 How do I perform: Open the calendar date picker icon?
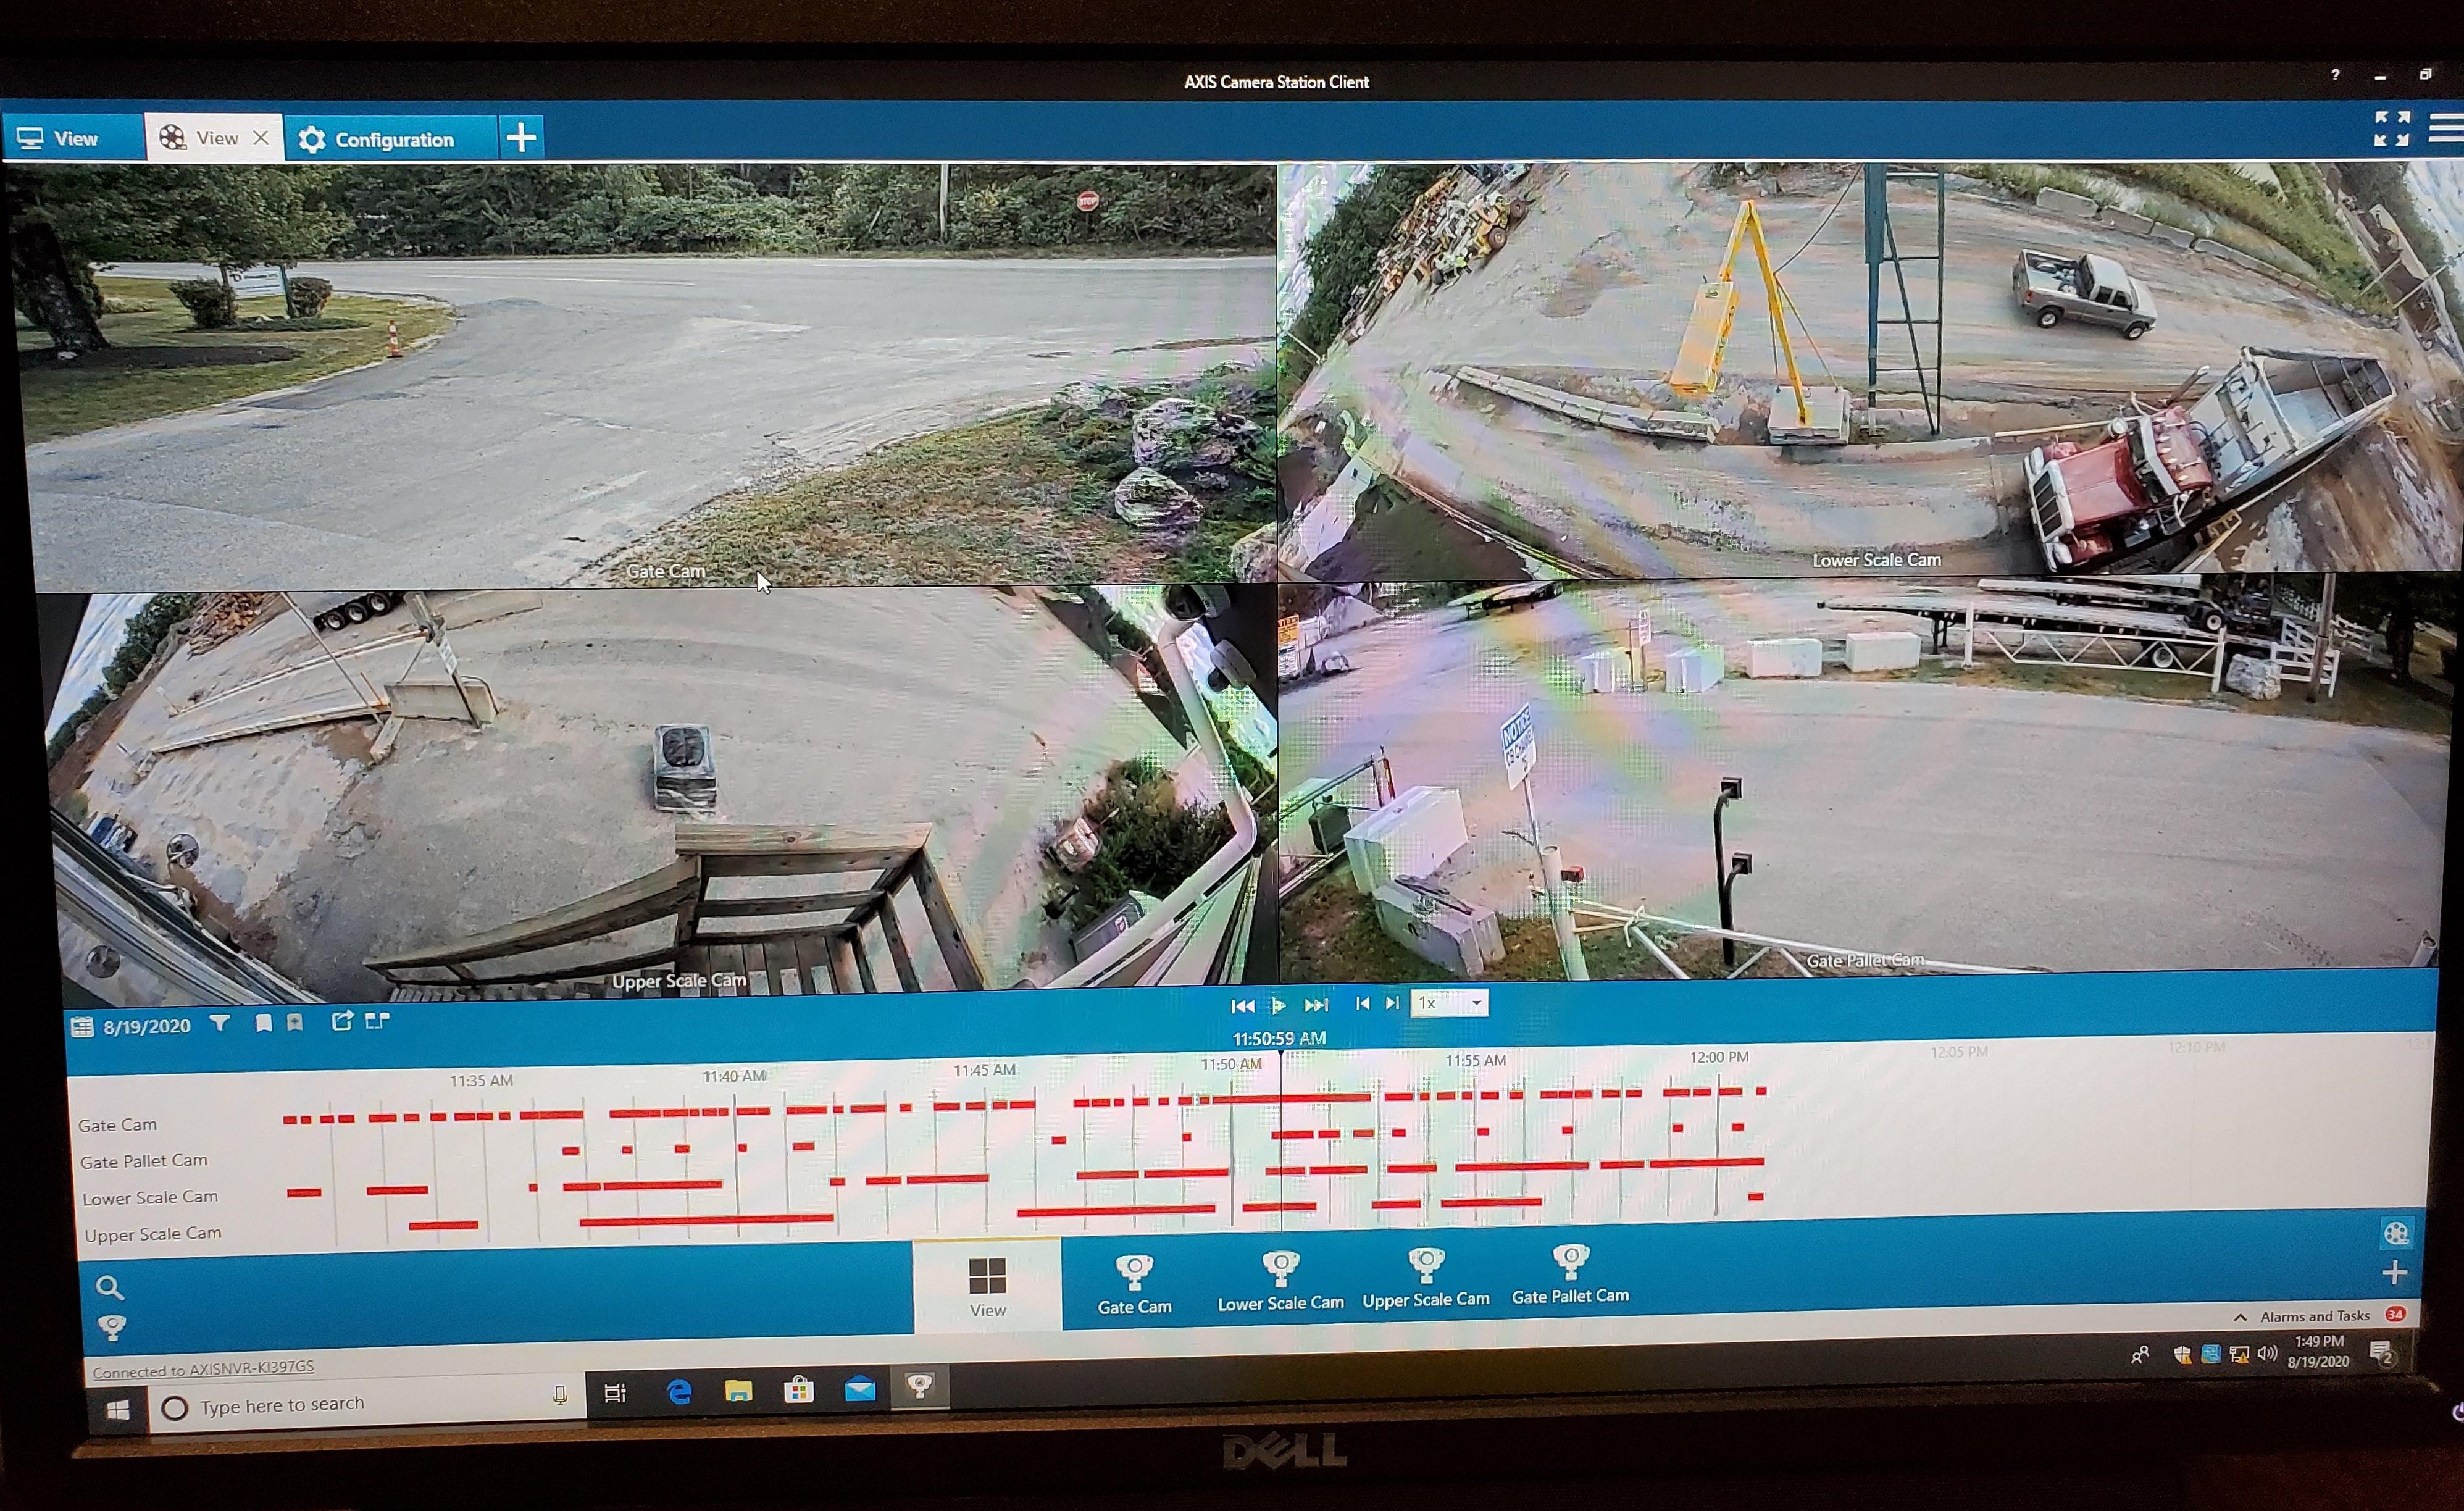point(82,1027)
